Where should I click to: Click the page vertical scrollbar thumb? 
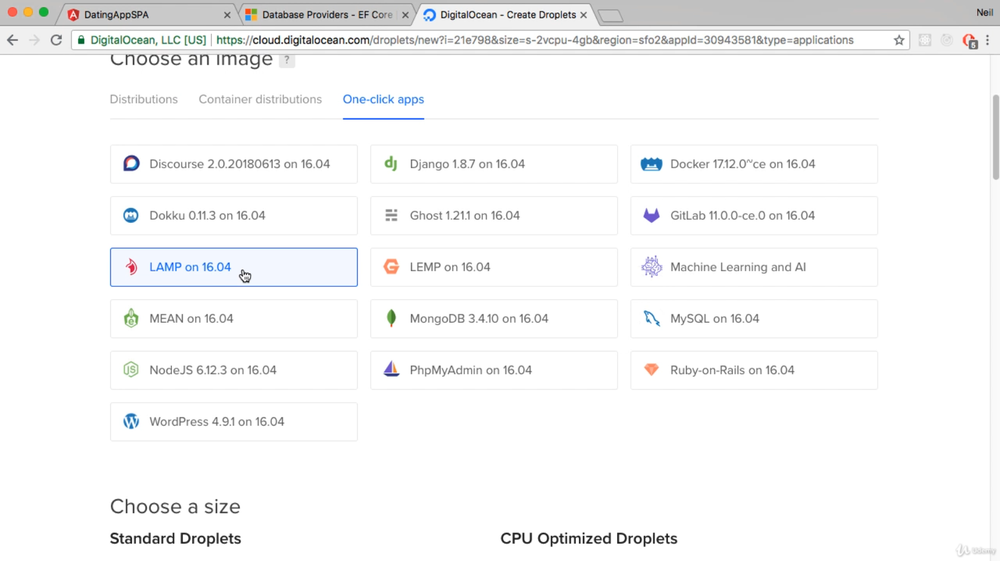point(995,137)
